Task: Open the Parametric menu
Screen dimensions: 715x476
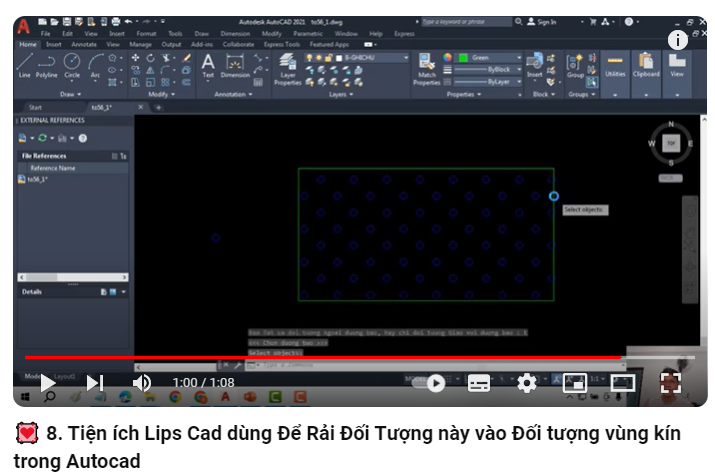Action: [x=308, y=34]
